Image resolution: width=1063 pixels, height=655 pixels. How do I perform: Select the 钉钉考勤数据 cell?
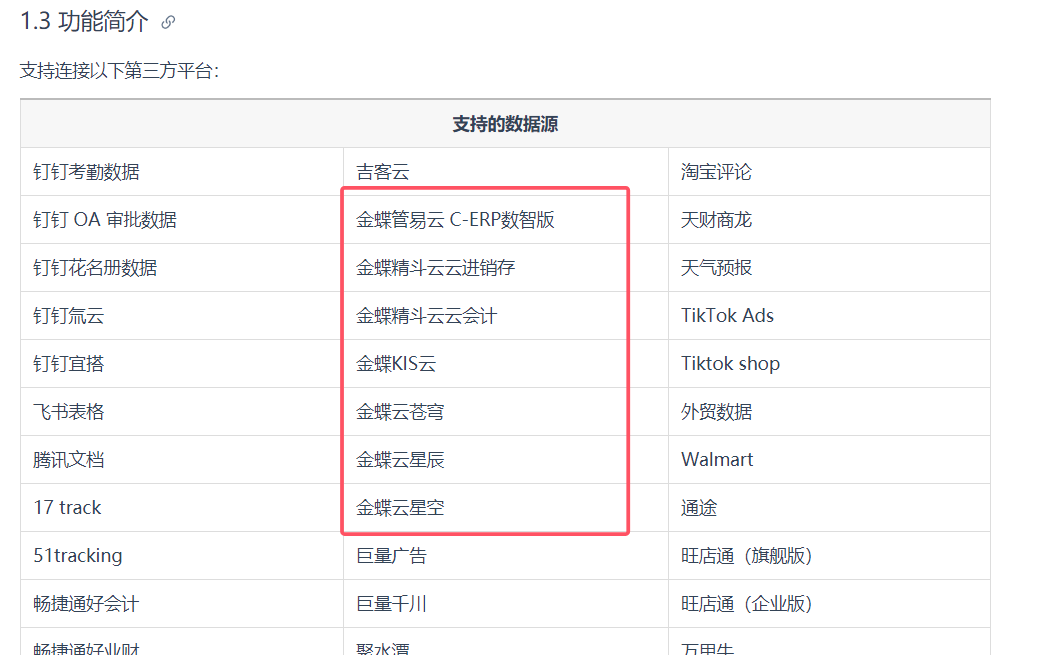pos(182,172)
